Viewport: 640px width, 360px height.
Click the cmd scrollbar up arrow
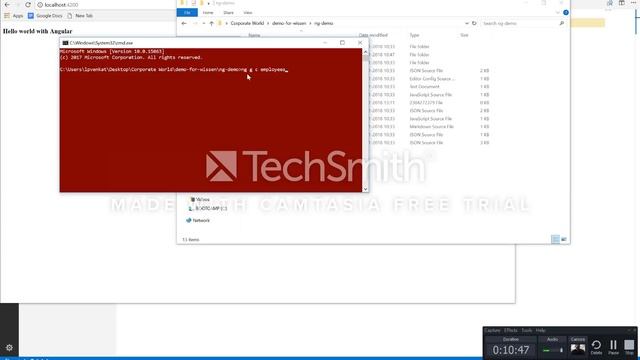click(365, 52)
